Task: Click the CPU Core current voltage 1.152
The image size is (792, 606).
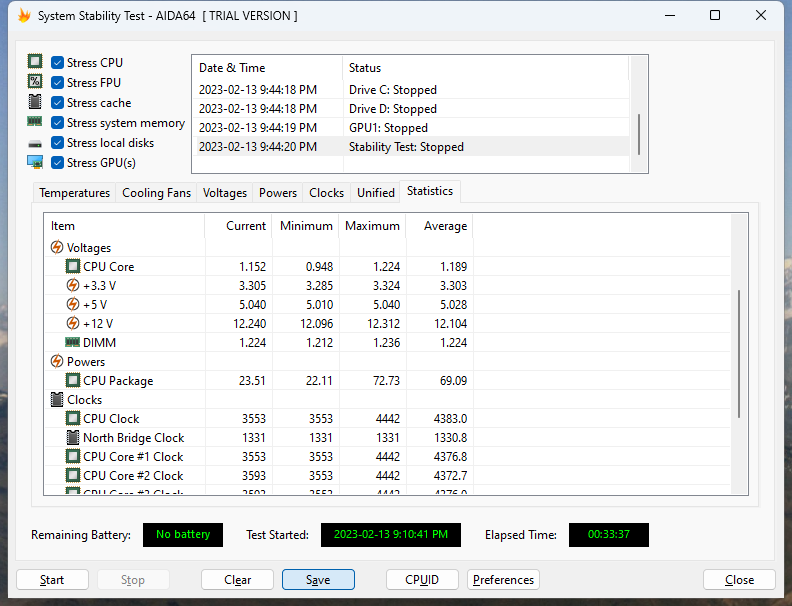Action: click(252, 267)
